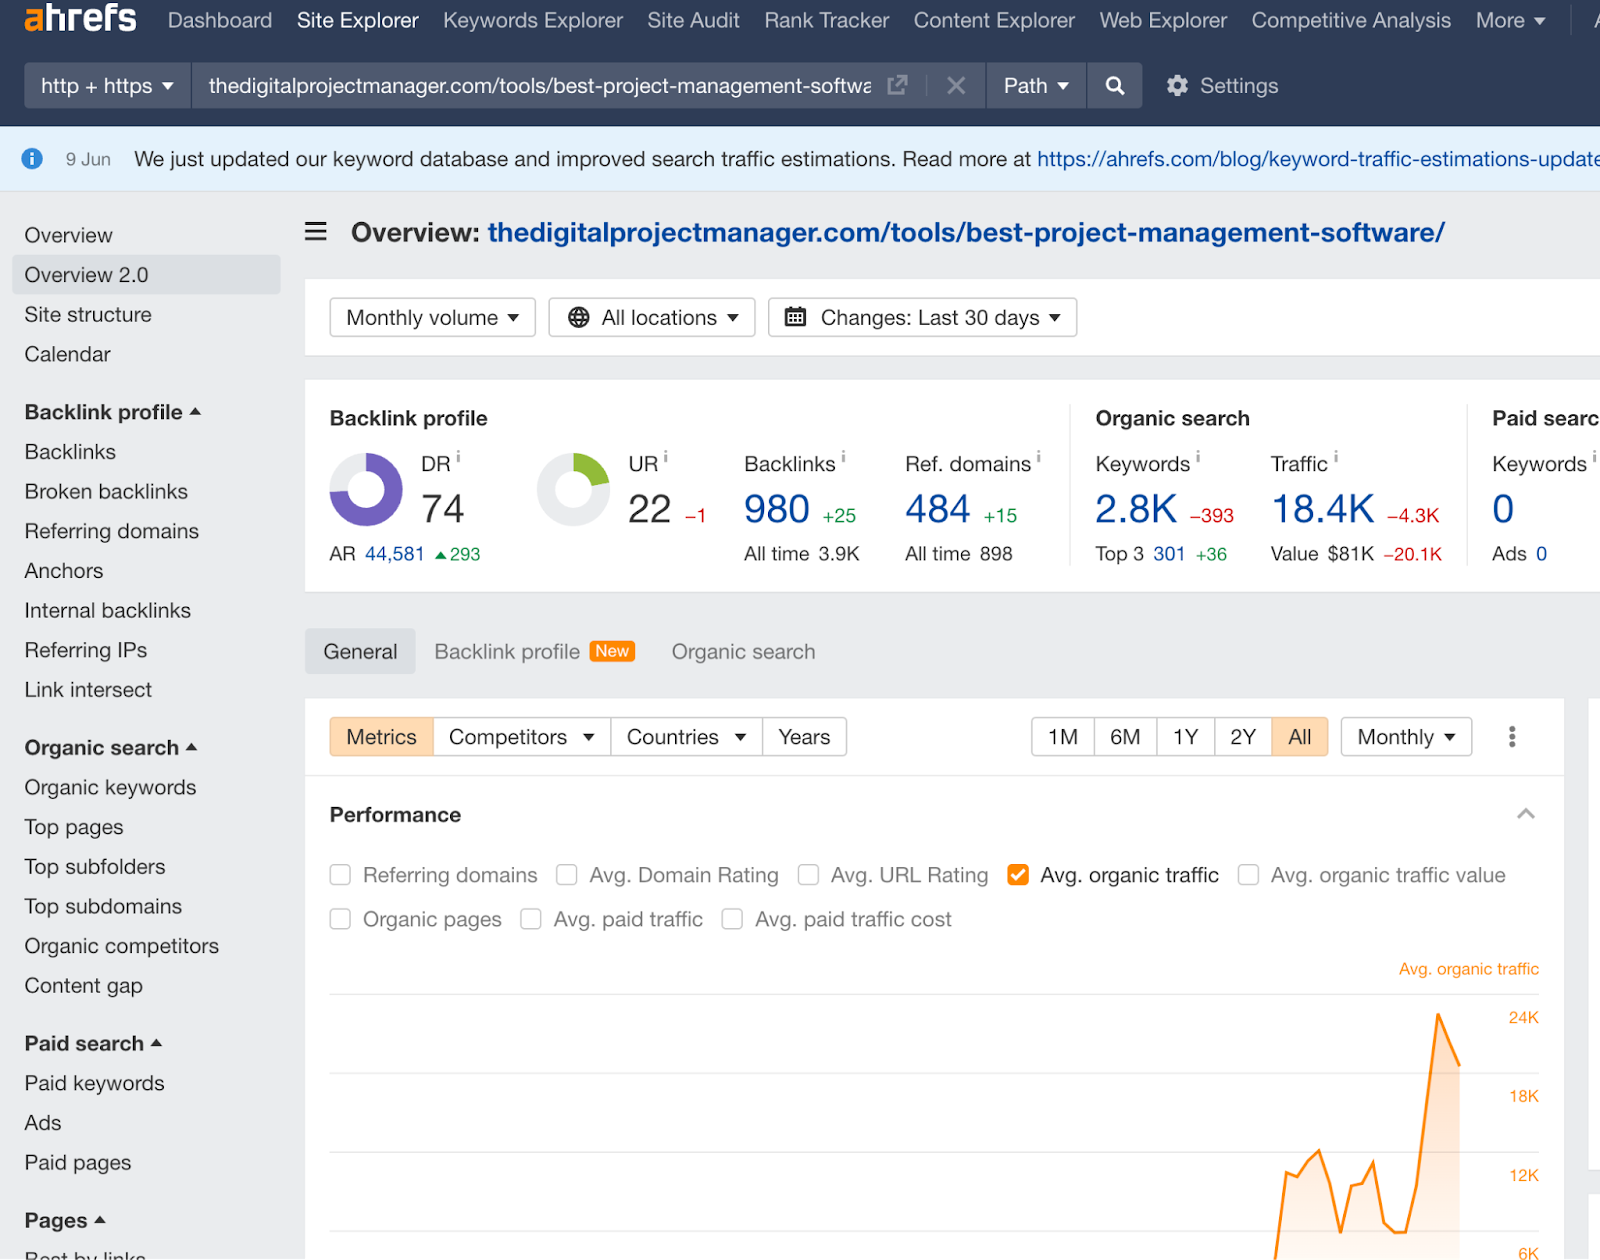This screenshot has width=1600, height=1260.
Task: Open Organic keywords in sidebar
Action: [x=110, y=787]
